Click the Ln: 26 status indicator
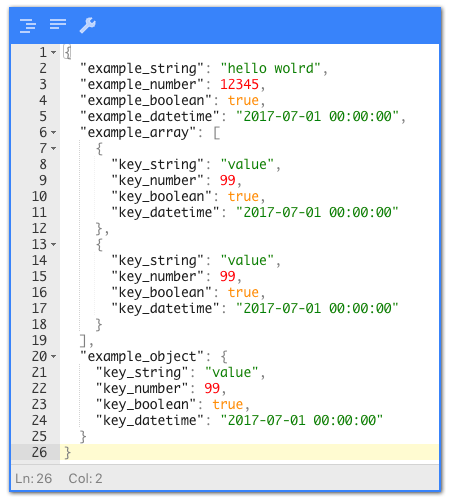 tap(34, 478)
